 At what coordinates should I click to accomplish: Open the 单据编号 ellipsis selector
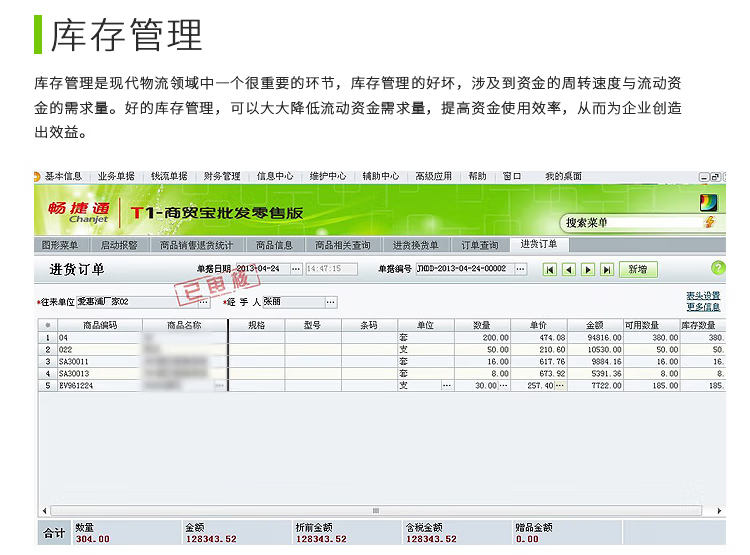tap(520, 269)
